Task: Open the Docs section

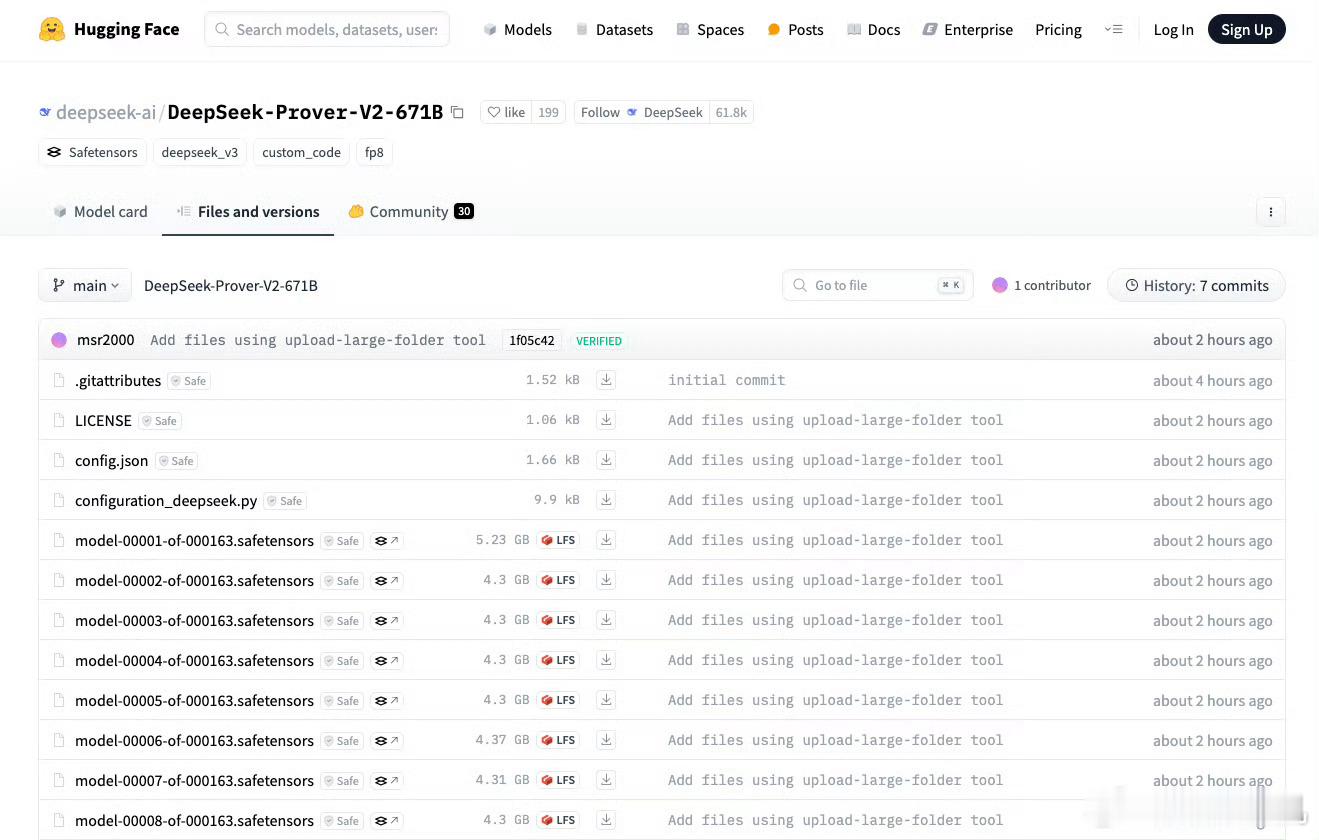Action: pos(873,30)
